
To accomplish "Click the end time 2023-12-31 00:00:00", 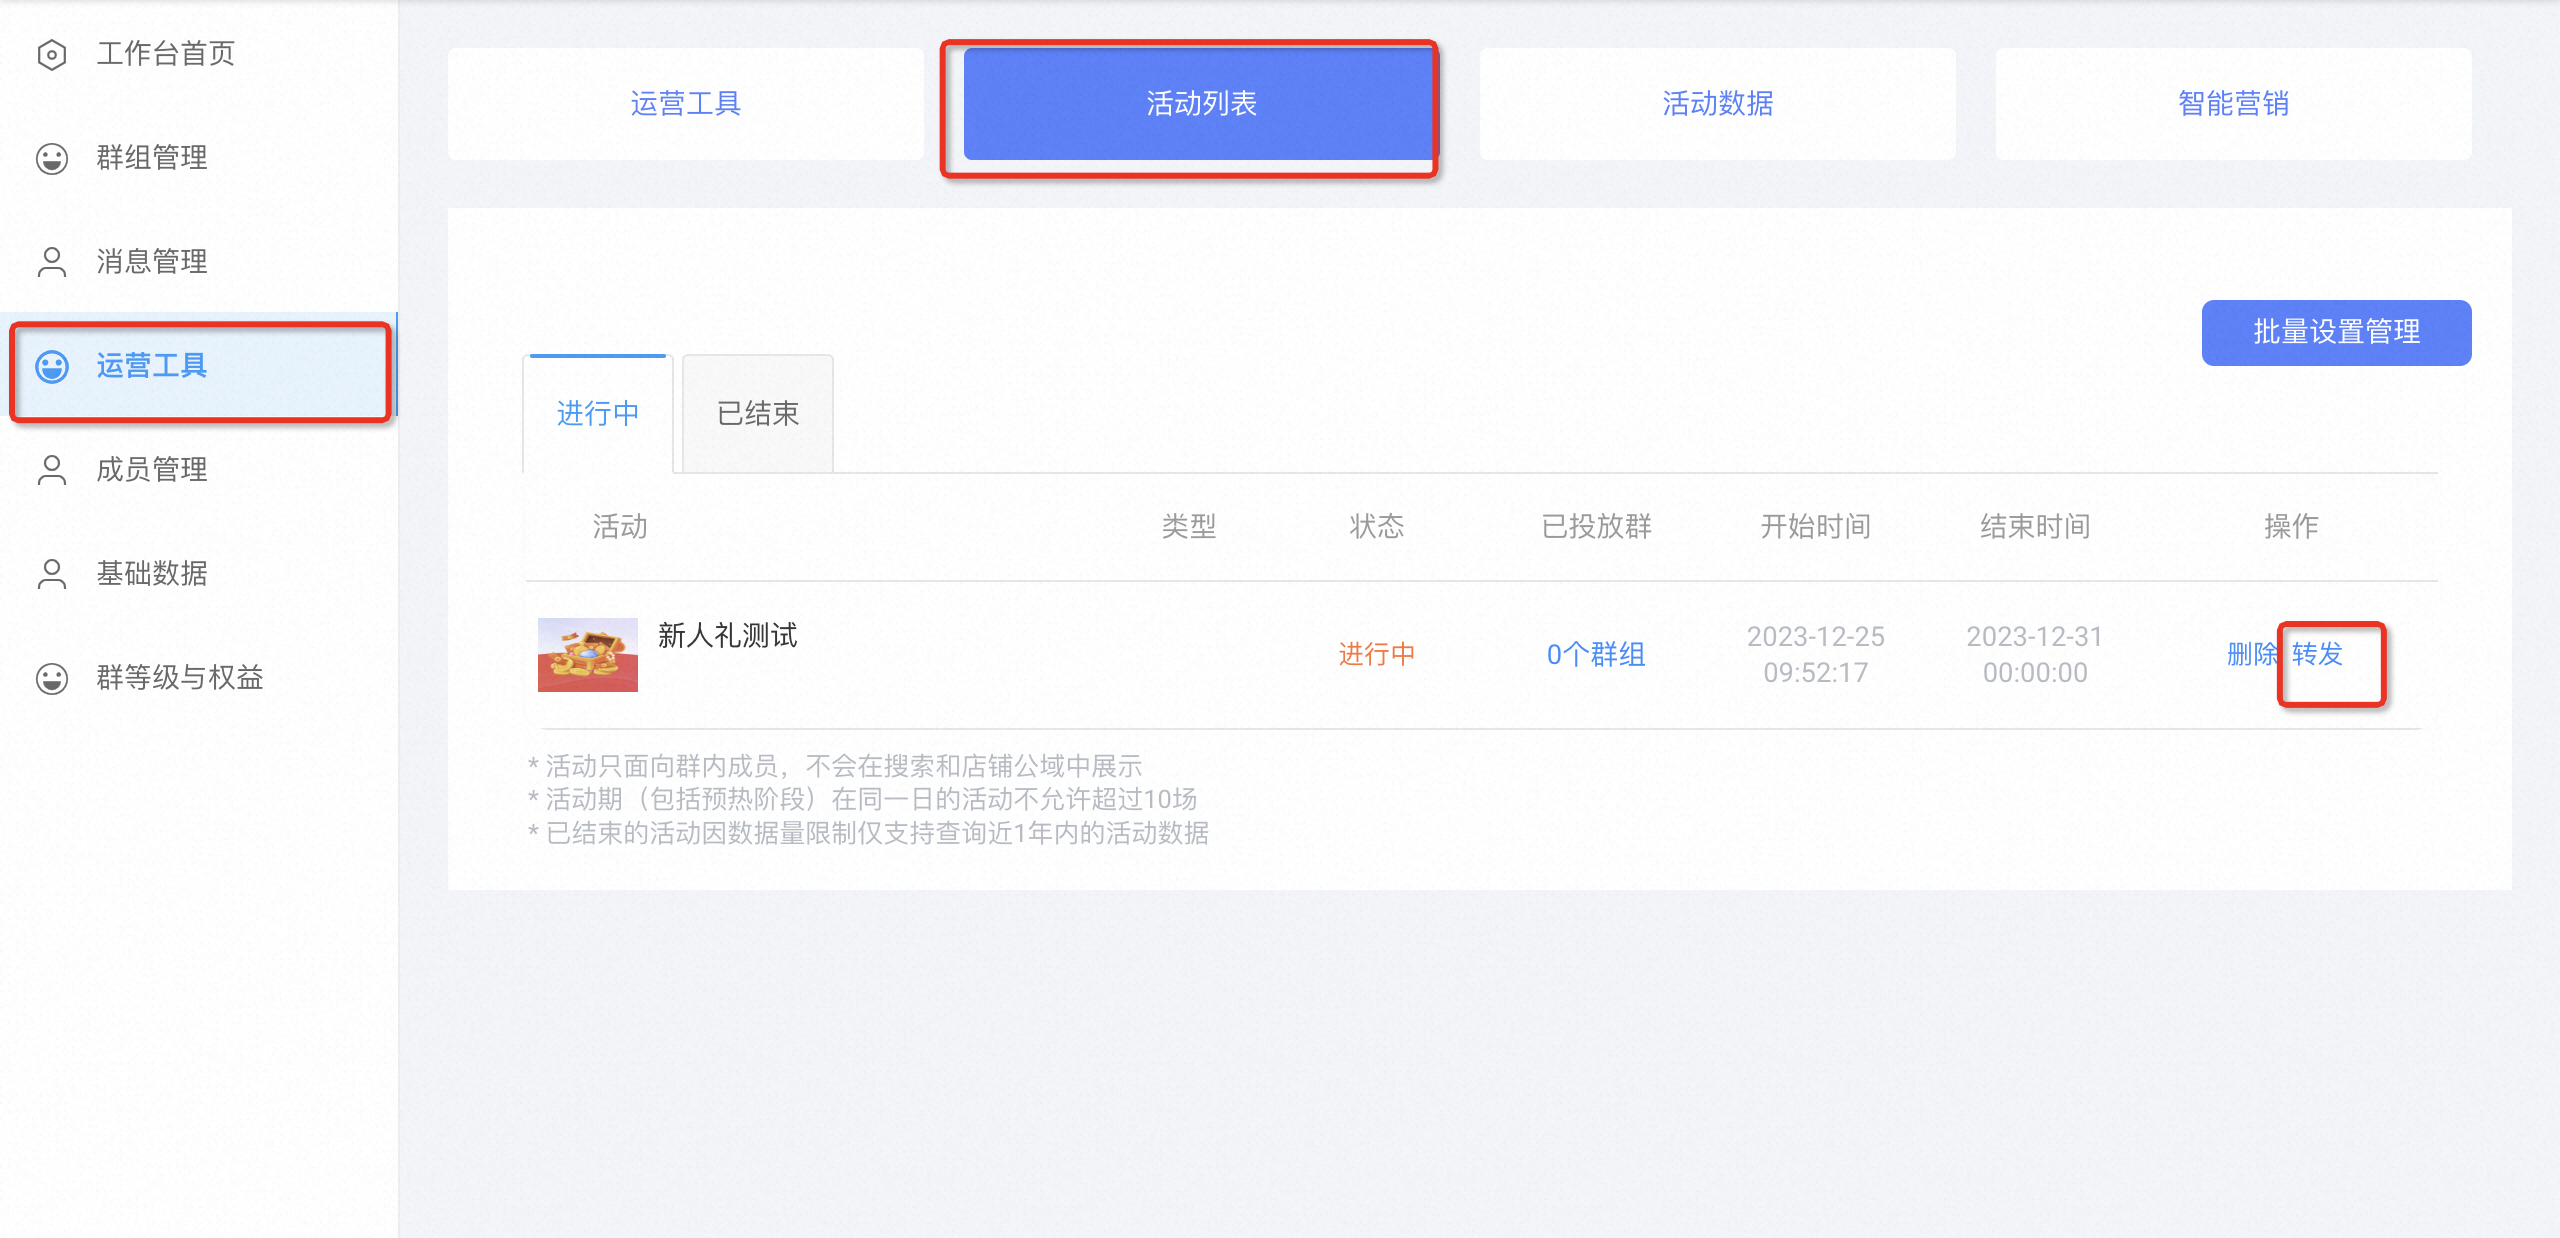I will click(2035, 655).
